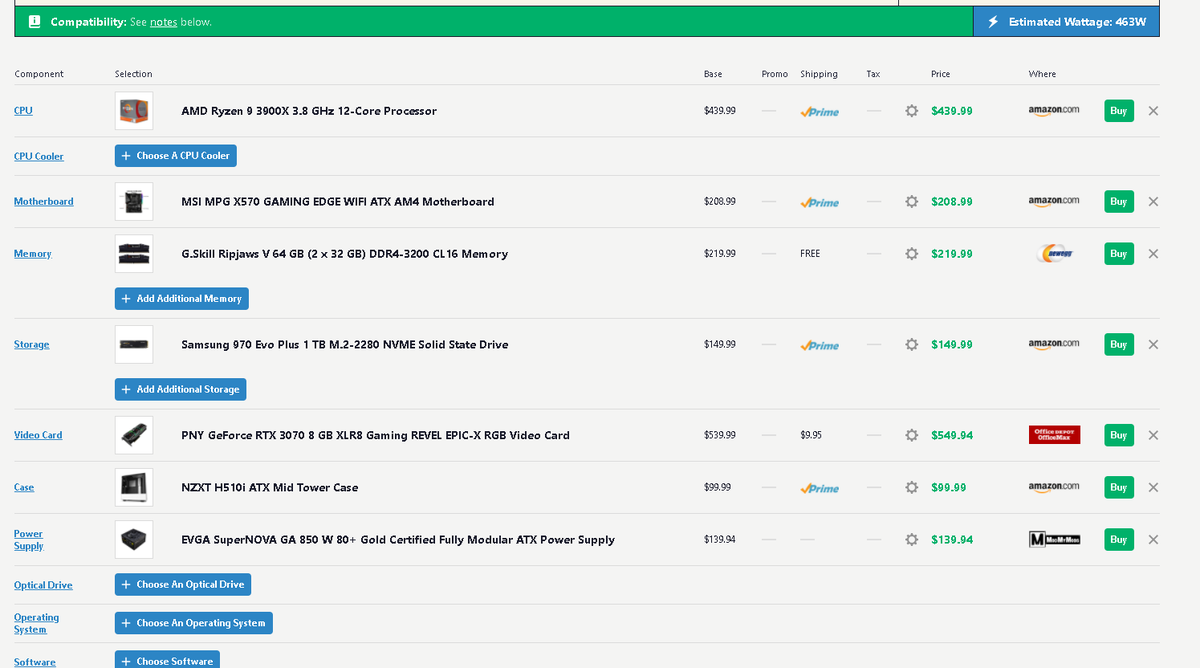Buy the PNY GeForce RTX 3070 card

click(1119, 435)
